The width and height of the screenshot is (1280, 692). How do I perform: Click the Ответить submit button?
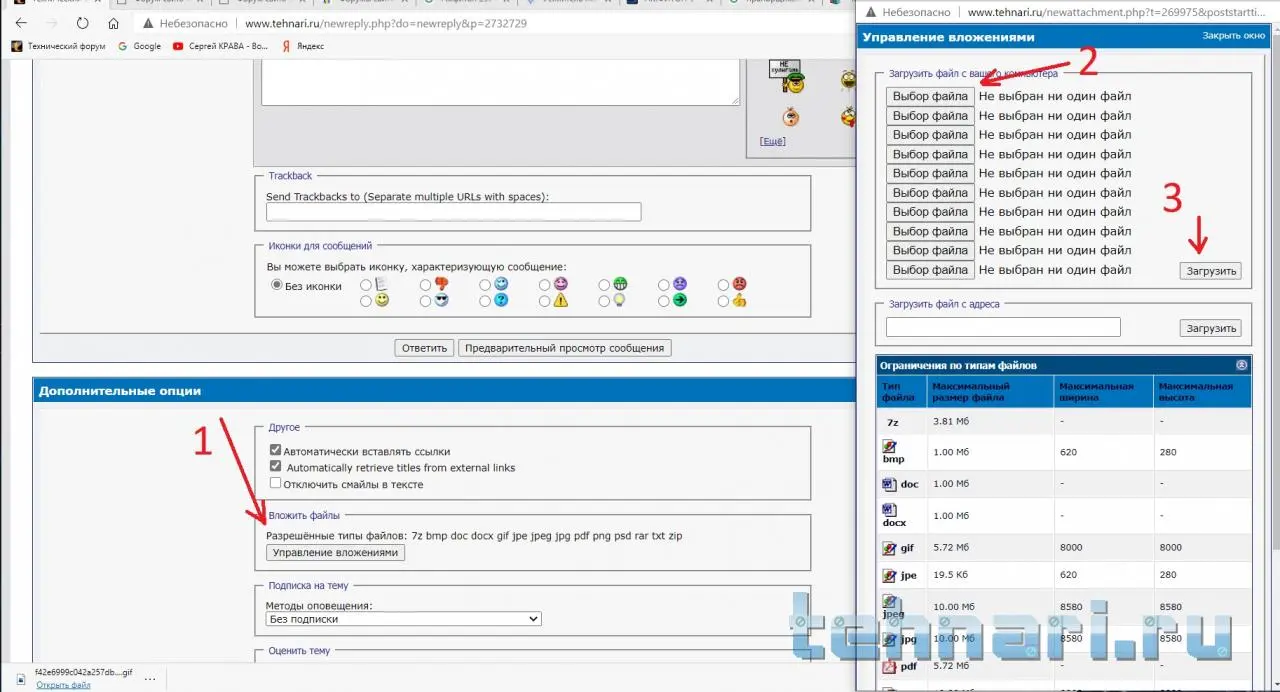(424, 348)
